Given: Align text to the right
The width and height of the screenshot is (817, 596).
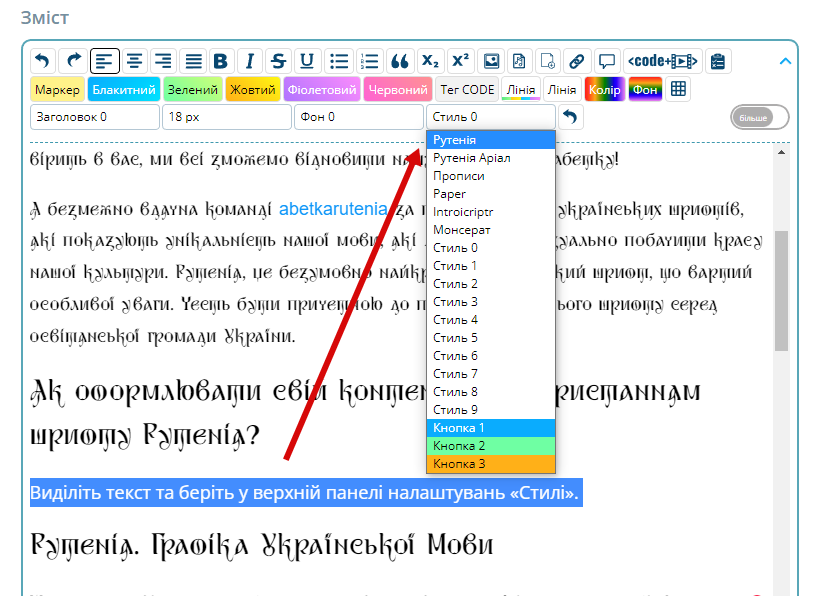Looking at the screenshot, I should click(164, 61).
